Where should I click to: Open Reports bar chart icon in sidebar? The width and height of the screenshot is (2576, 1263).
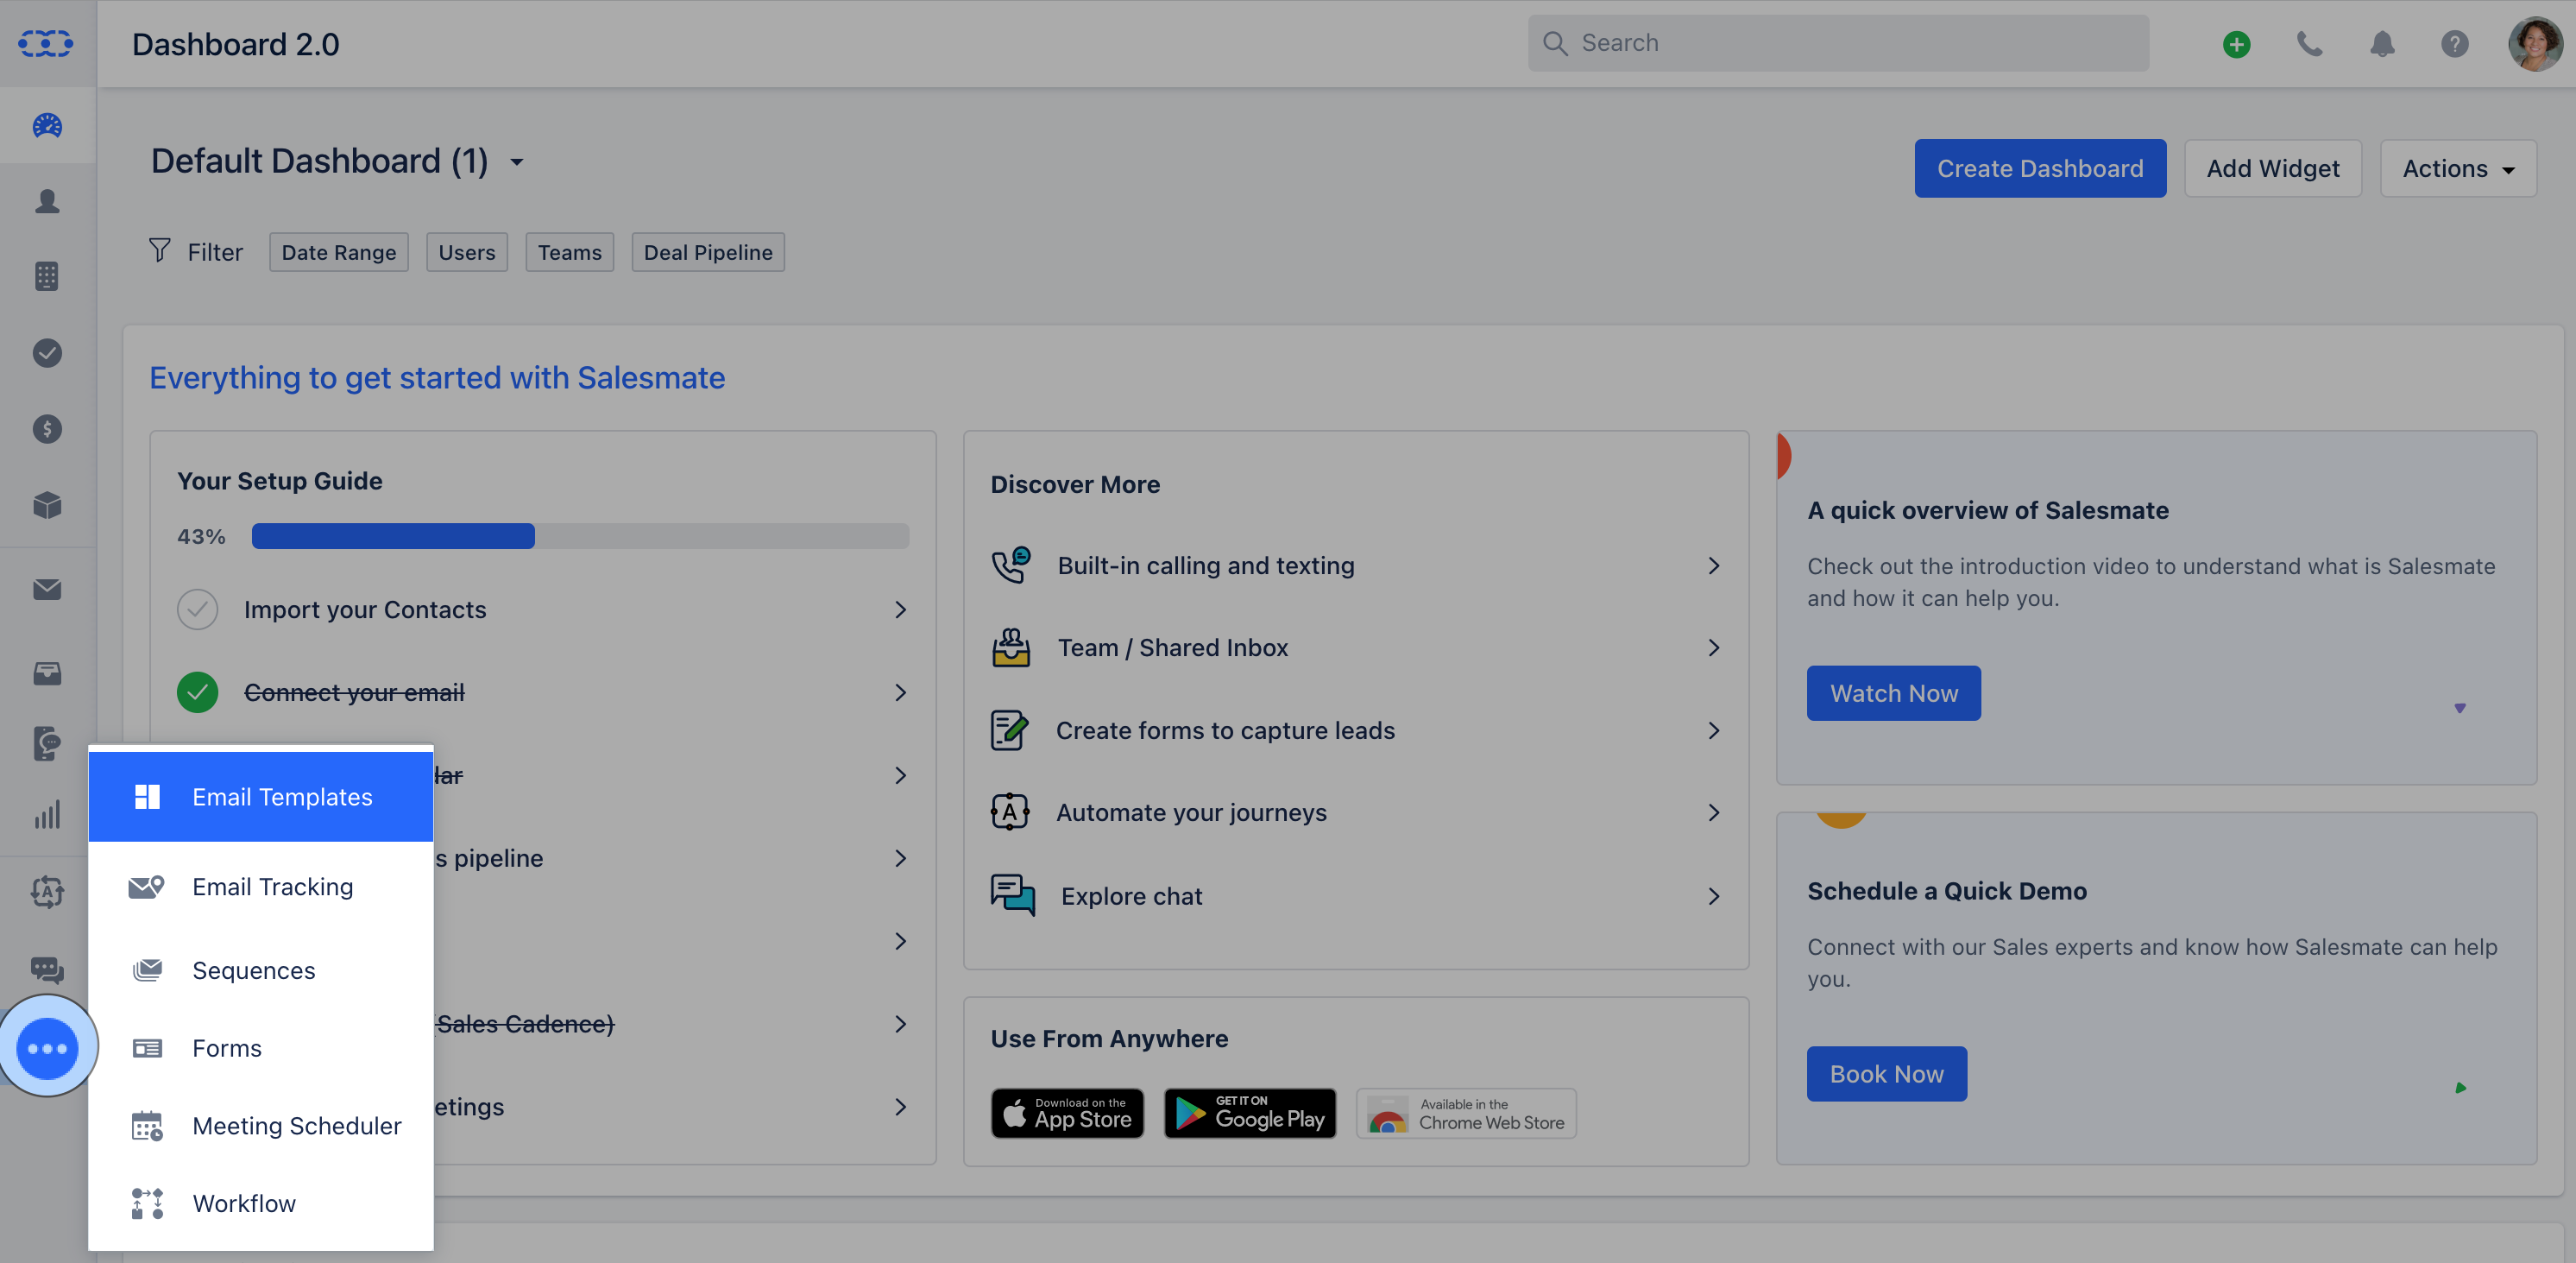[47, 814]
